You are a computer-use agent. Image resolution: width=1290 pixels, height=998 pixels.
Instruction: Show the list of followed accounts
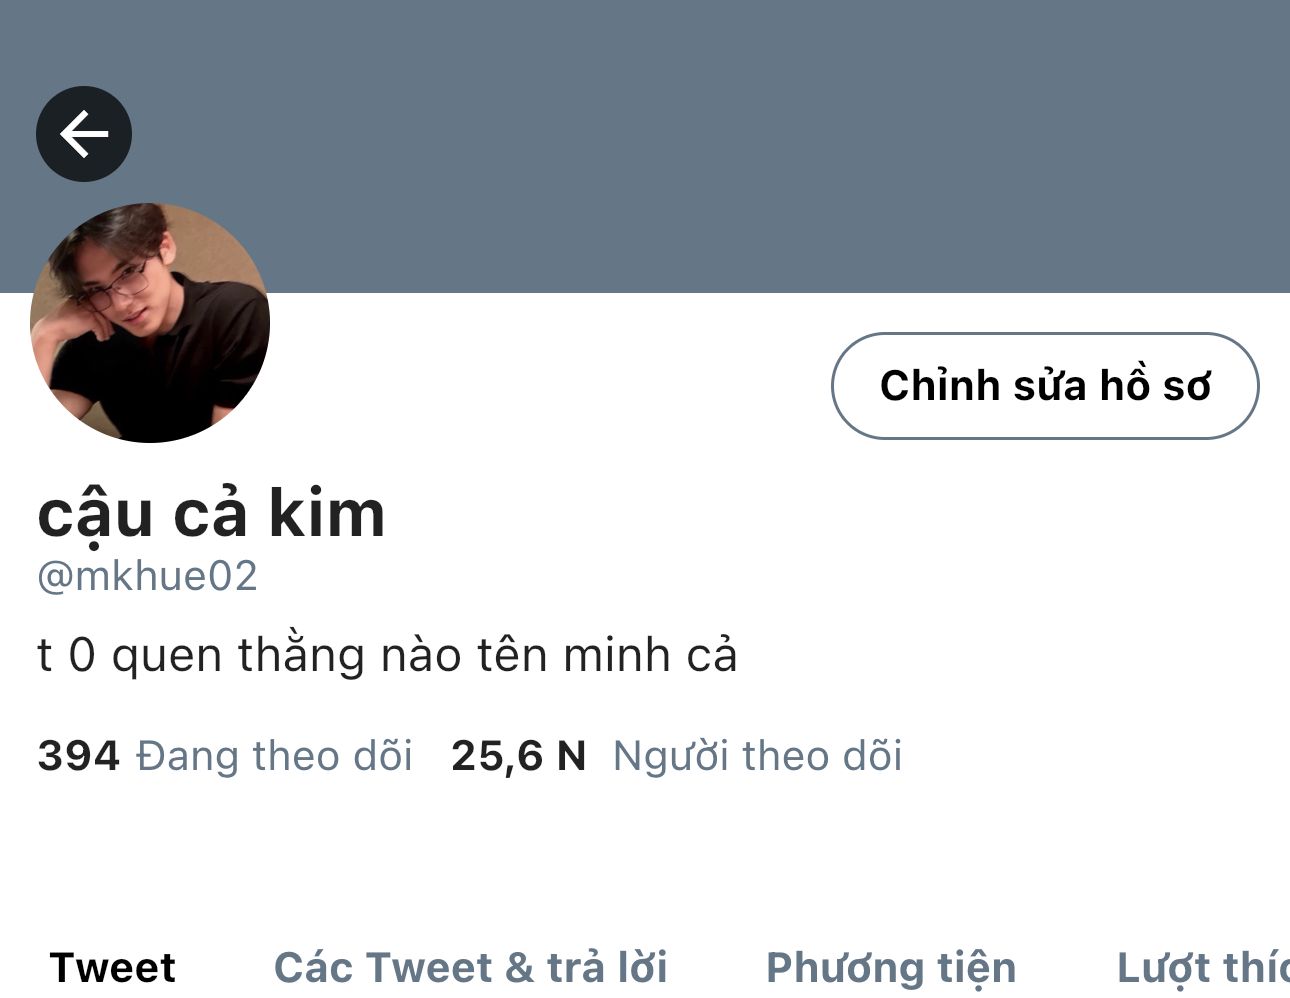coord(225,756)
